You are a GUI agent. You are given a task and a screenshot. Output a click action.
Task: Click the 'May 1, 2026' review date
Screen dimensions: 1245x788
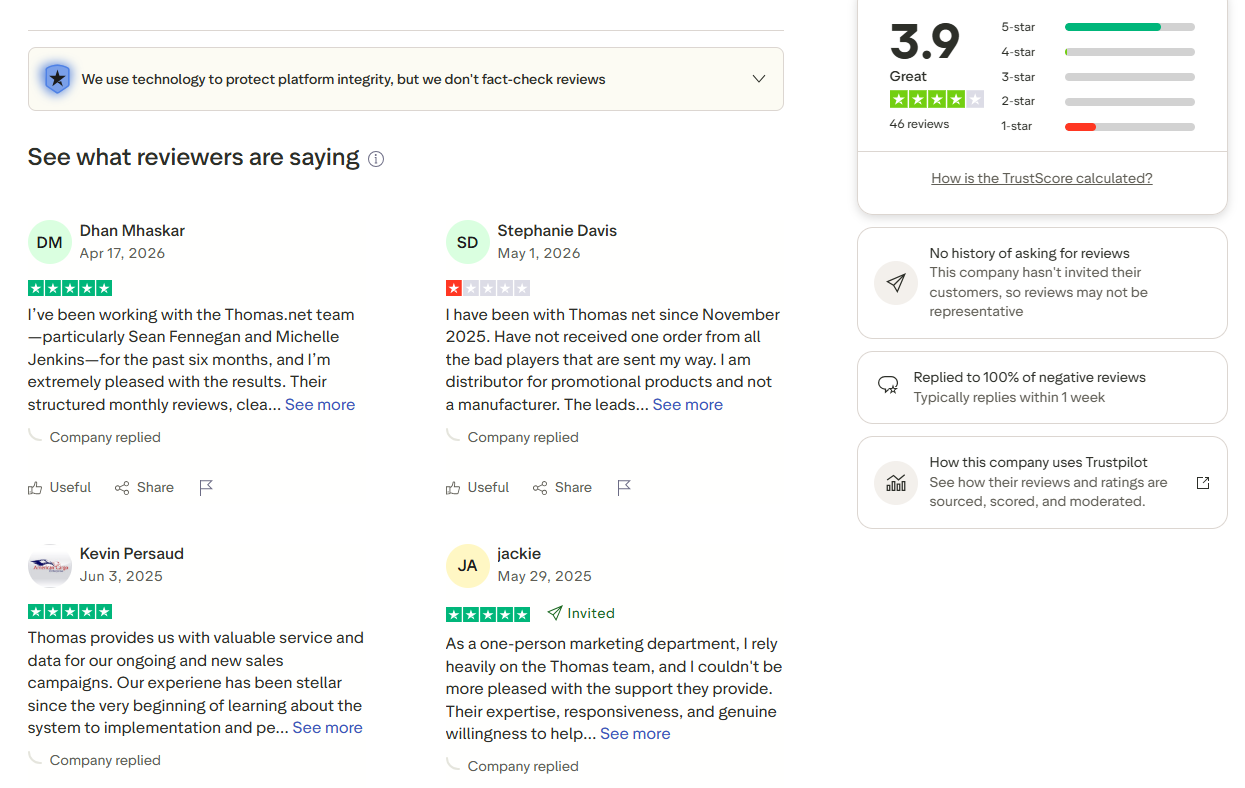[539, 254]
